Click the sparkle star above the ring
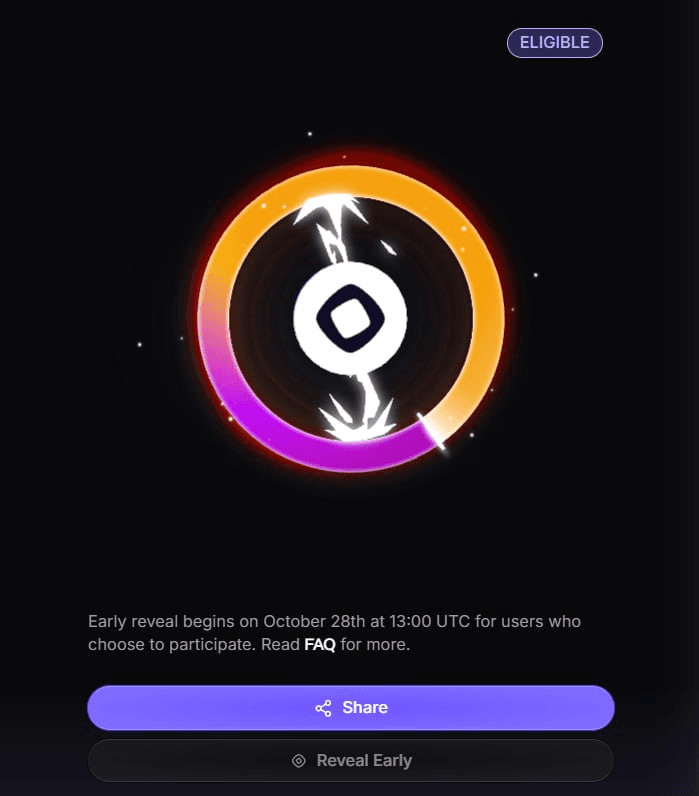The height and width of the screenshot is (796, 699). pos(310,134)
